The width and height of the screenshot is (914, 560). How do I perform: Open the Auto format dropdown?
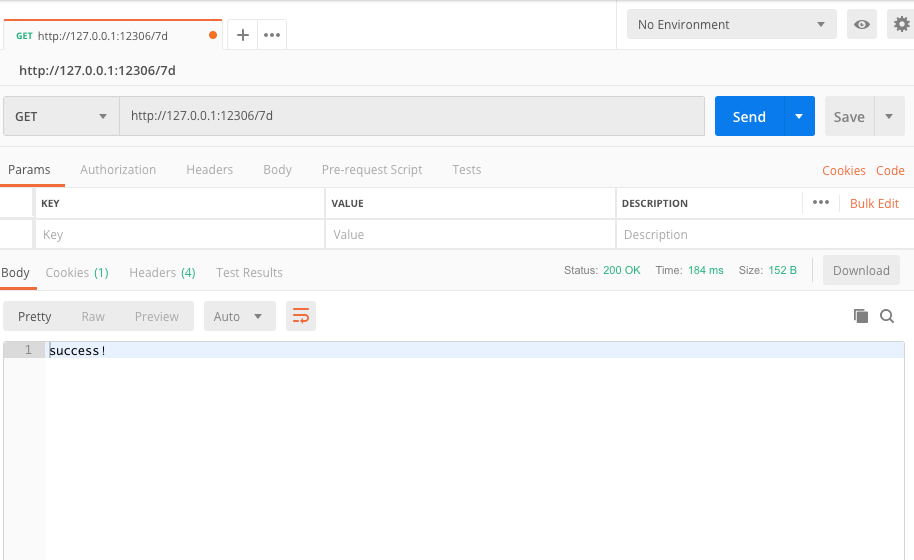240,316
